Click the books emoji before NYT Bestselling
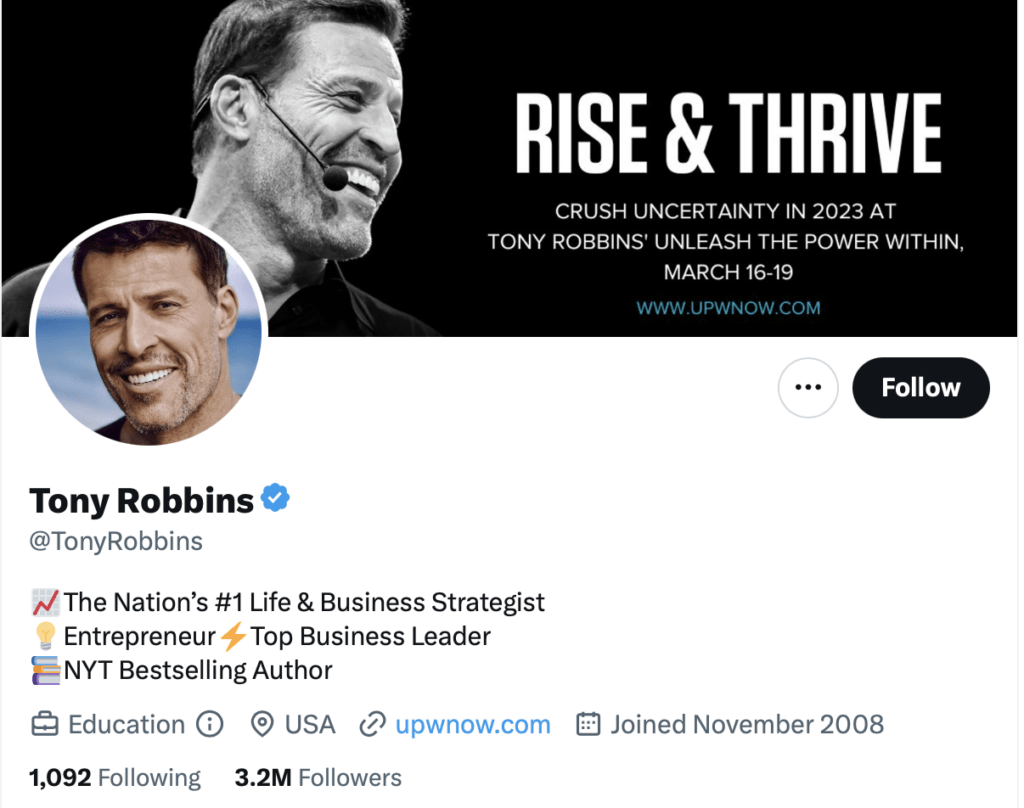This screenshot has height=808, width=1024. pyautogui.click(x=42, y=669)
